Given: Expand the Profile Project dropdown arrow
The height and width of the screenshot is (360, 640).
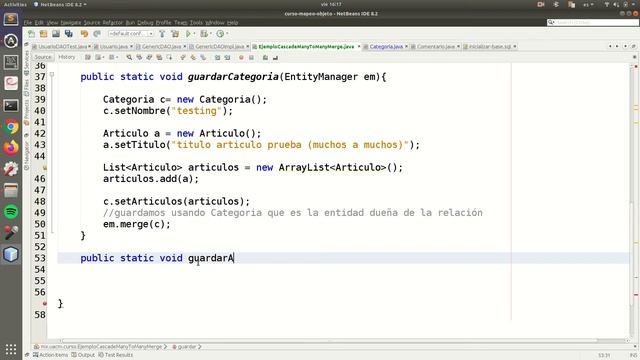Looking at the screenshot, I should click(x=227, y=34).
